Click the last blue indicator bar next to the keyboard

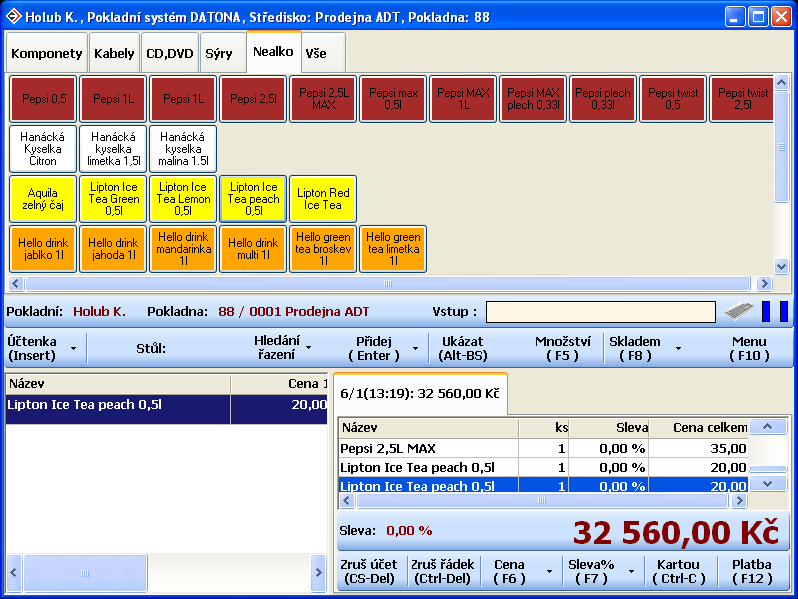point(784,311)
